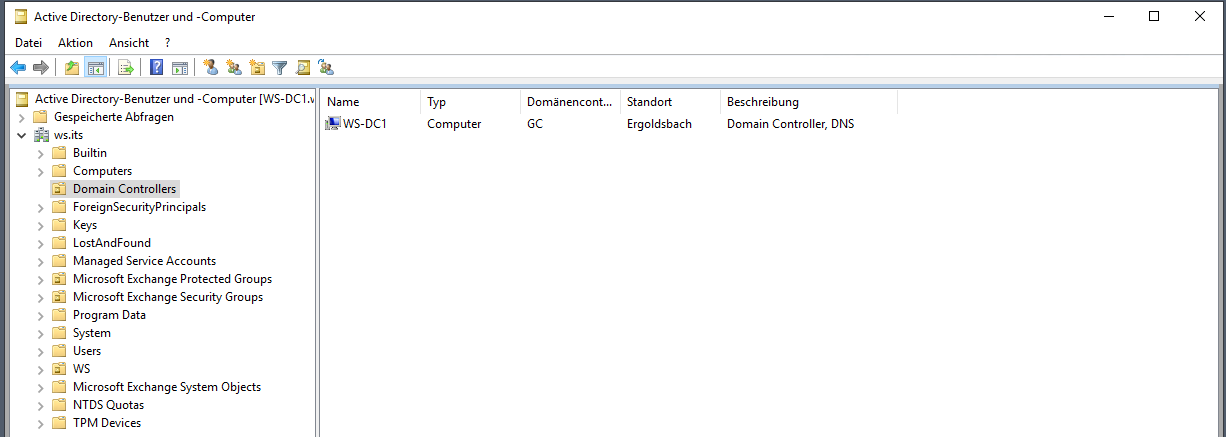Click the Ergoldsbach location cell

point(659,124)
